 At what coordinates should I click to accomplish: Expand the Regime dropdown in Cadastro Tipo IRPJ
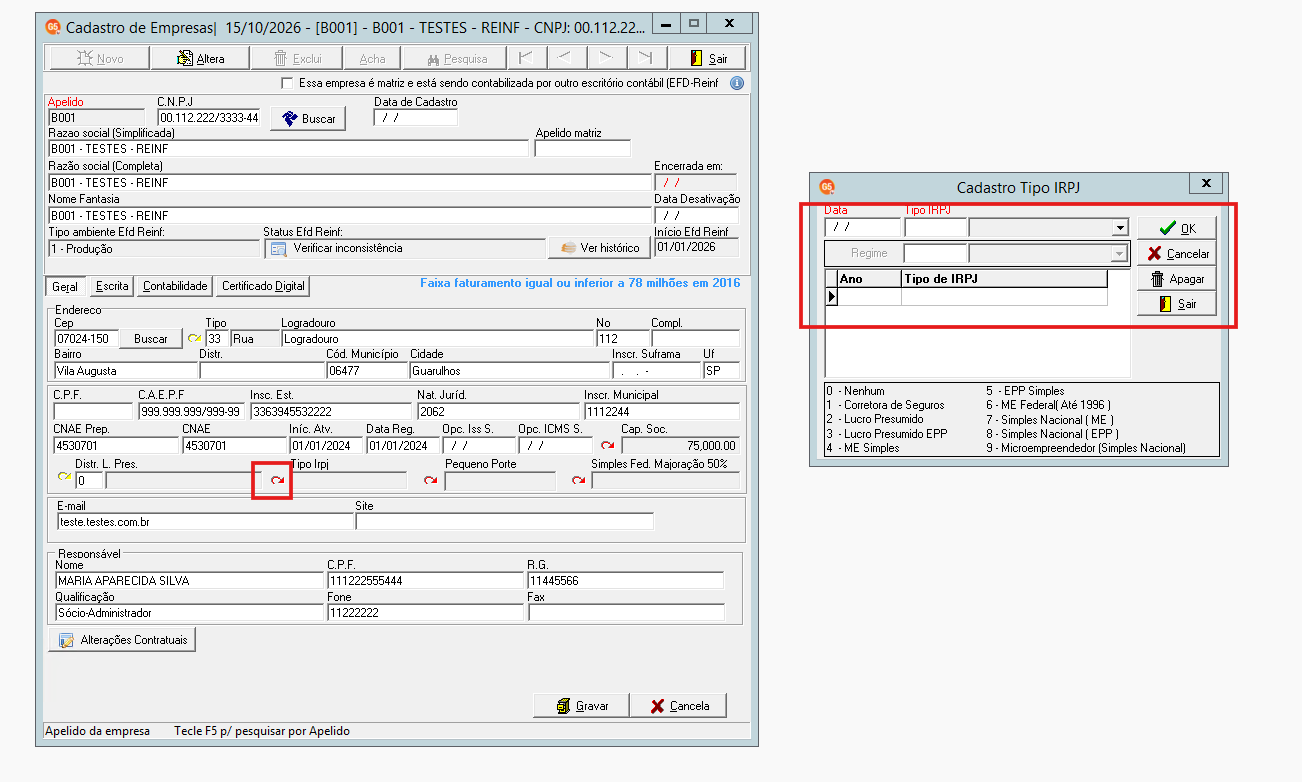pyautogui.click(x=1119, y=254)
